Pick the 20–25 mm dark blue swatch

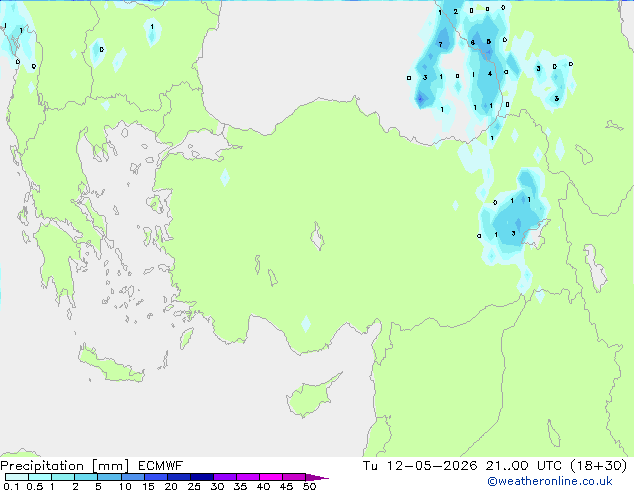point(179,477)
